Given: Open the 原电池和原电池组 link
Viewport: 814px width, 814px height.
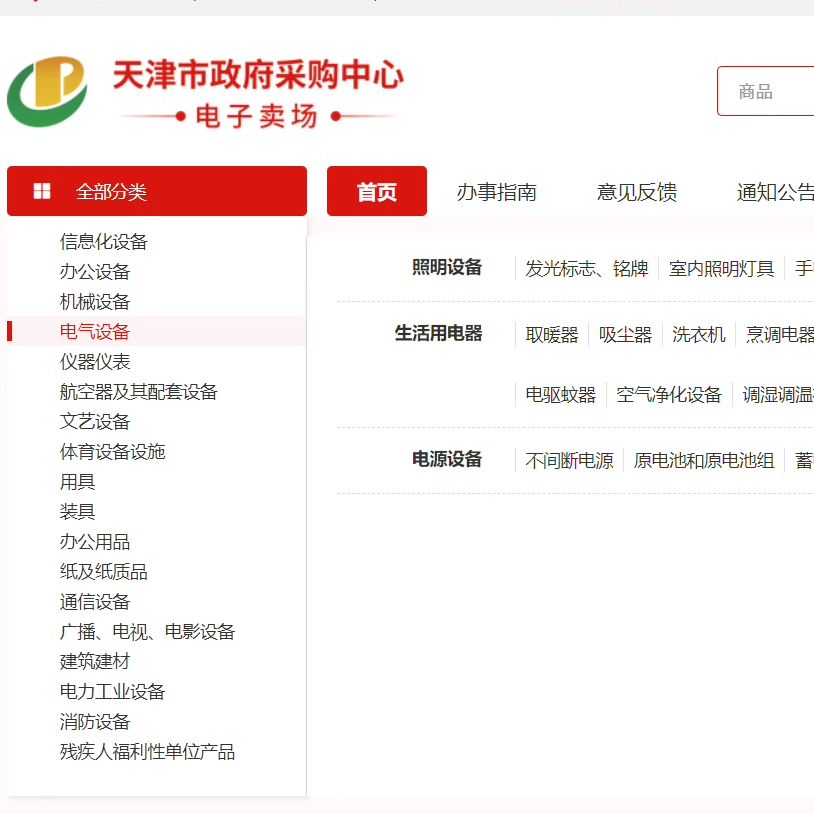Looking at the screenshot, I should (704, 460).
